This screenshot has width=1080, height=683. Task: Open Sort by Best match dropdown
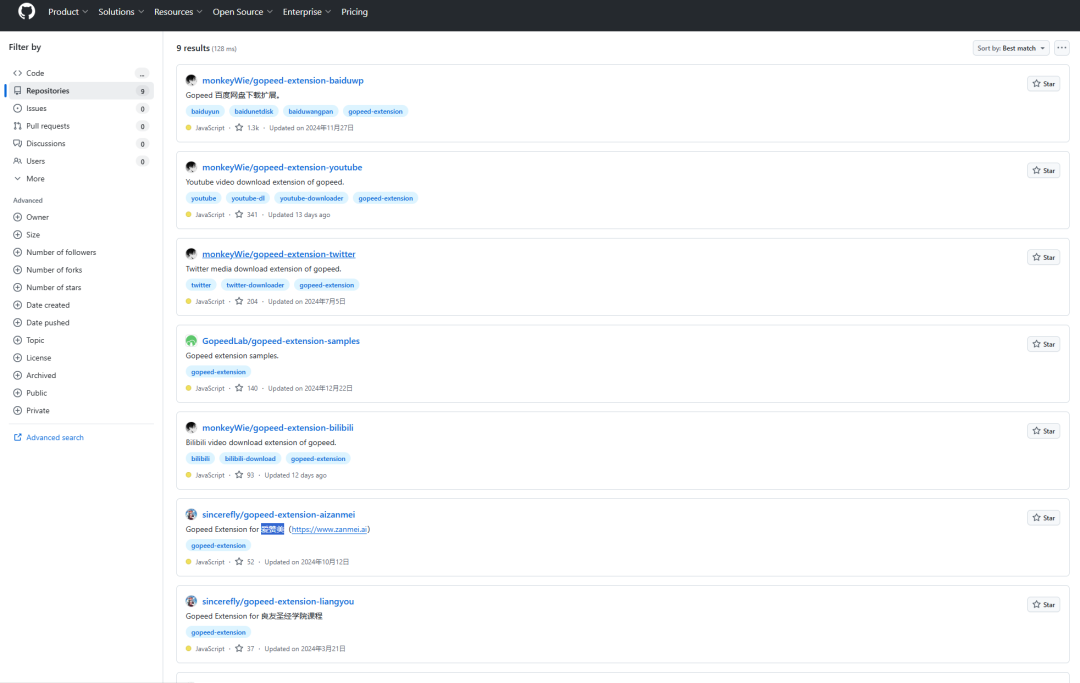point(1011,48)
